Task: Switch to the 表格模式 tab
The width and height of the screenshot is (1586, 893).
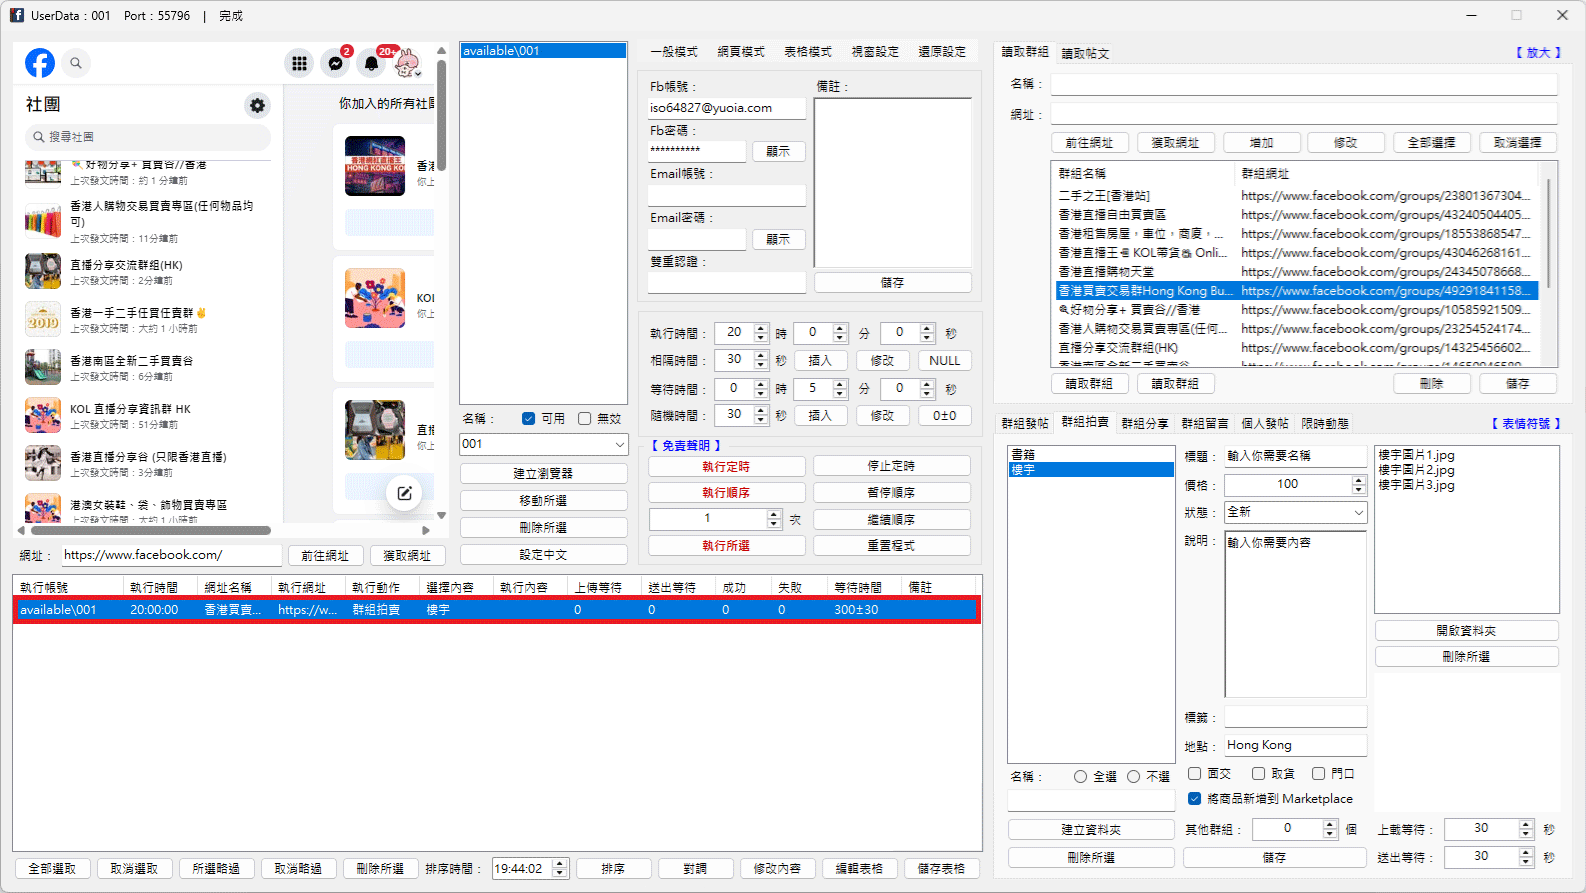Action: tap(808, 52)
